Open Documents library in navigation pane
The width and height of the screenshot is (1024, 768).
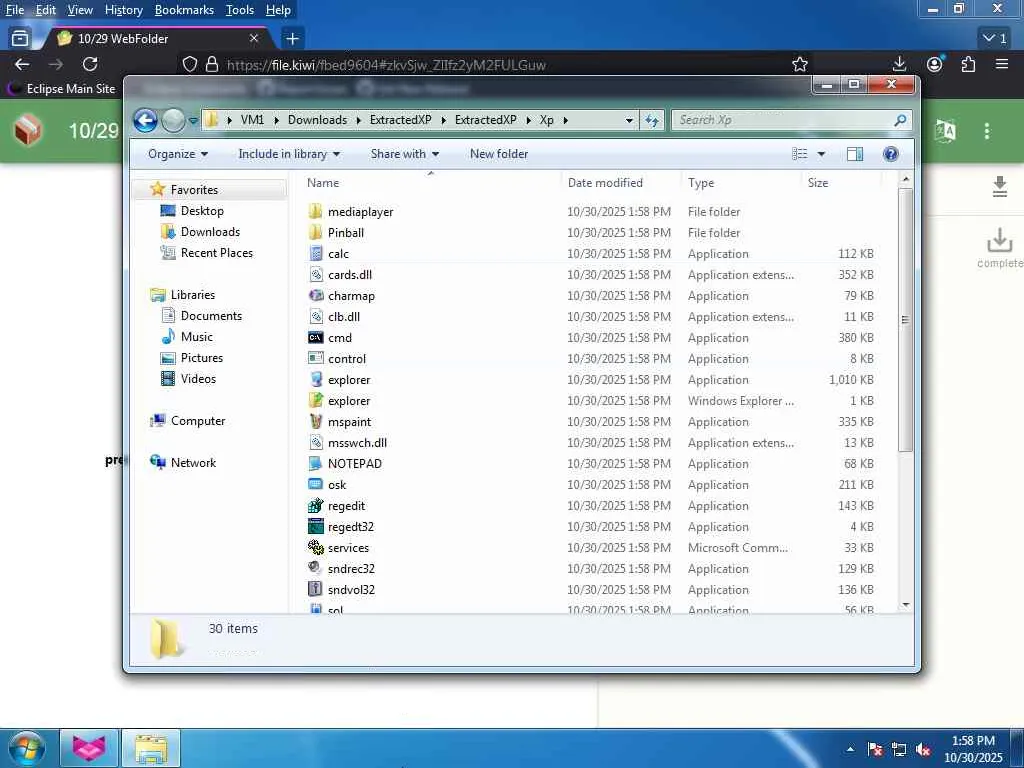(211, 315)
